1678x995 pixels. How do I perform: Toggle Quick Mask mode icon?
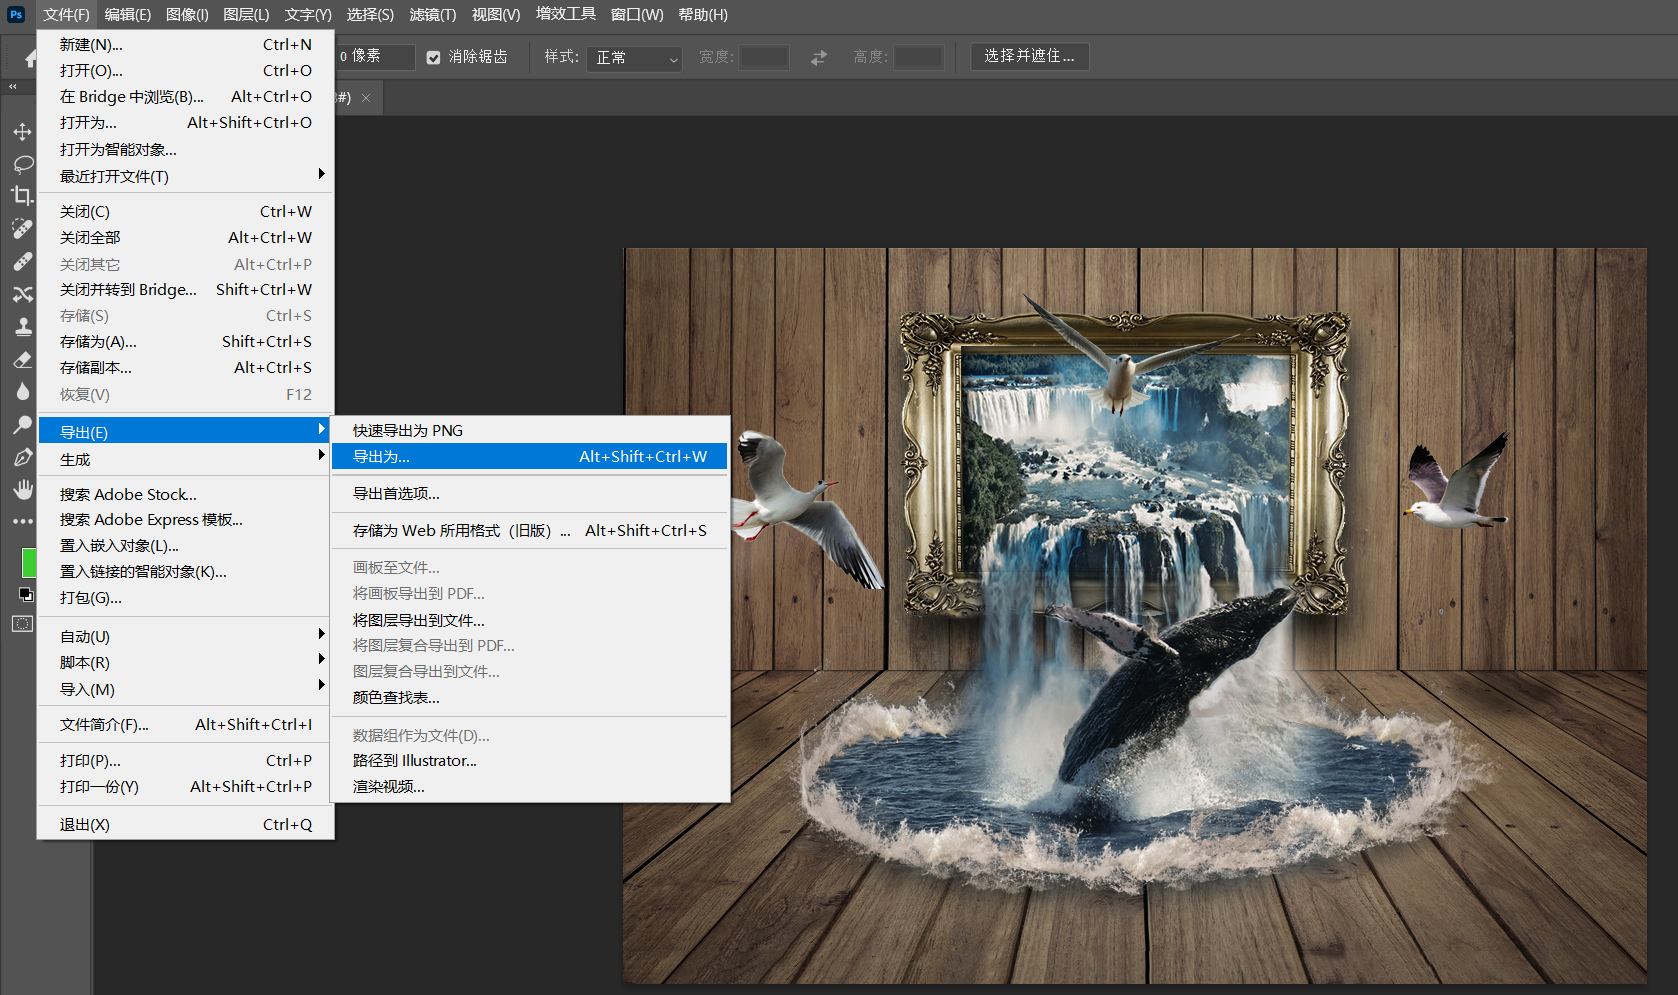pyautogui.click(x=22, y=624)
